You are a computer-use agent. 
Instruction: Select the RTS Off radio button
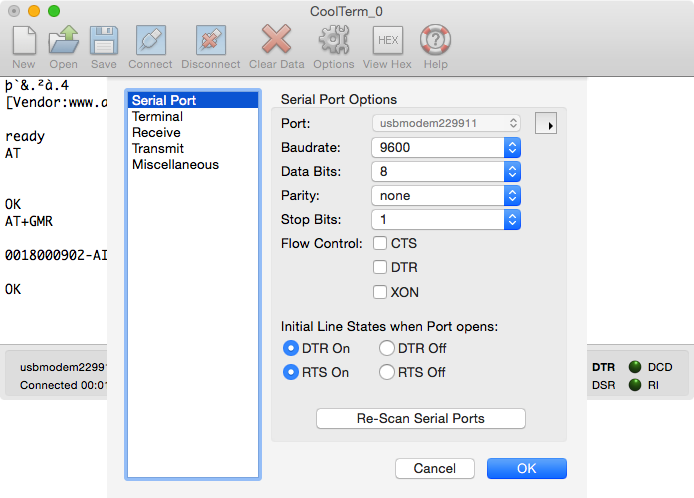[x=387, y=372]
